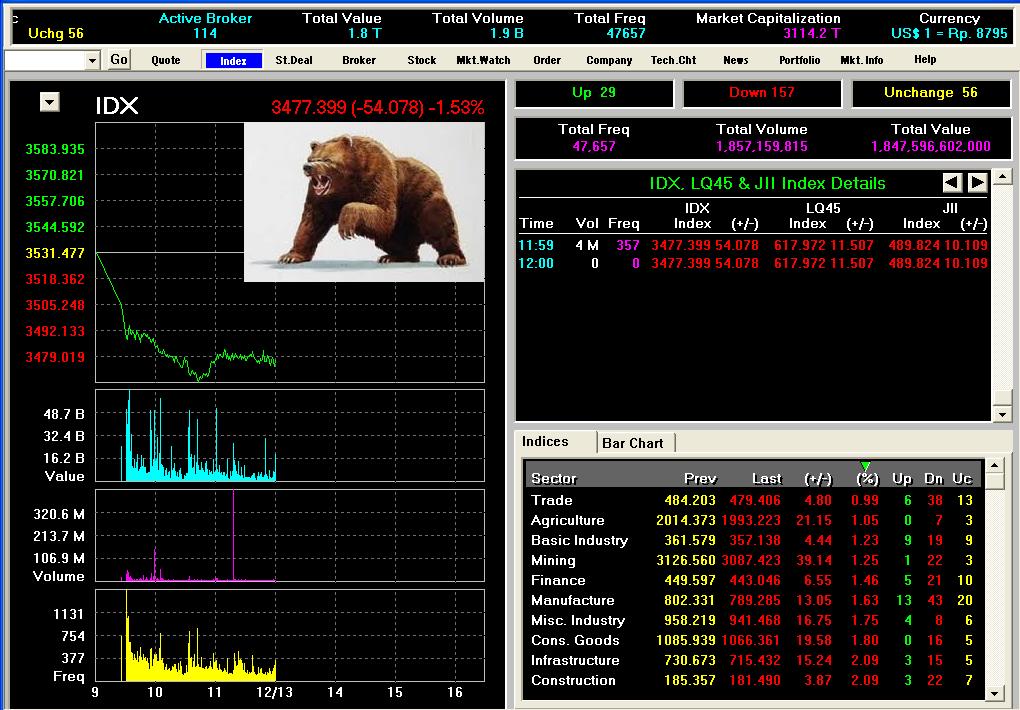1020x710 pixels.
Task: Sort by the Uc column header
Action: tap(962, 478)
